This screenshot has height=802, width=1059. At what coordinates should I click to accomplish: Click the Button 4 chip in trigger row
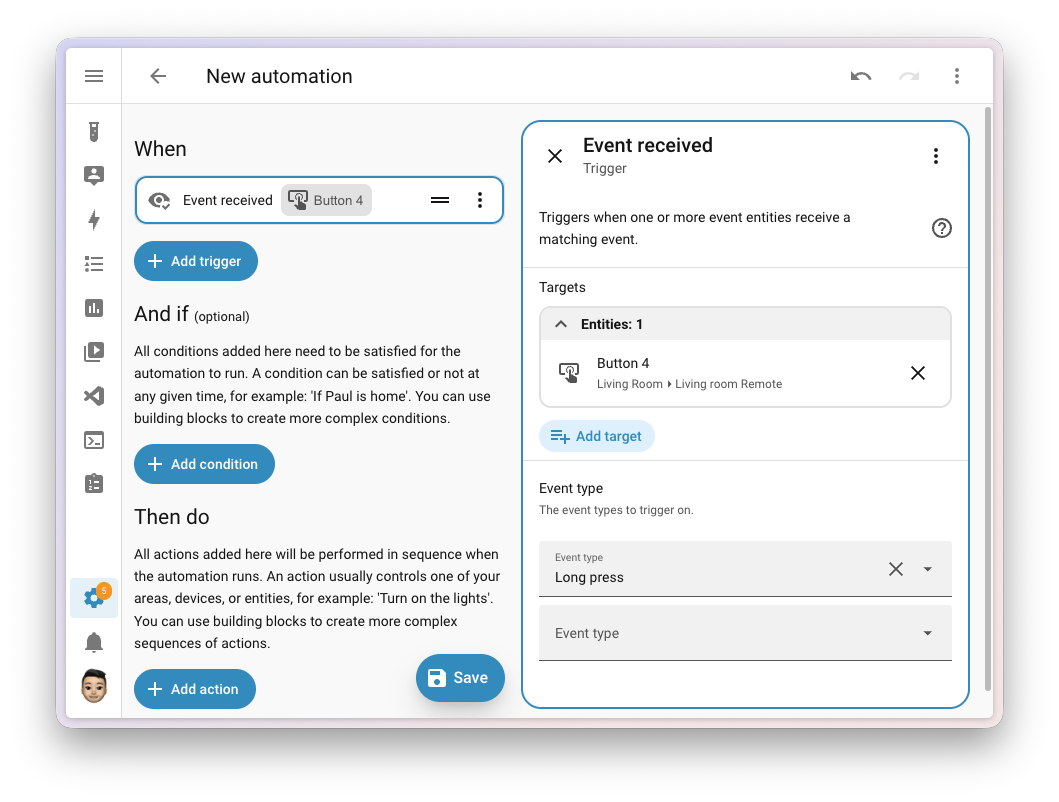(x=326, y=200)
